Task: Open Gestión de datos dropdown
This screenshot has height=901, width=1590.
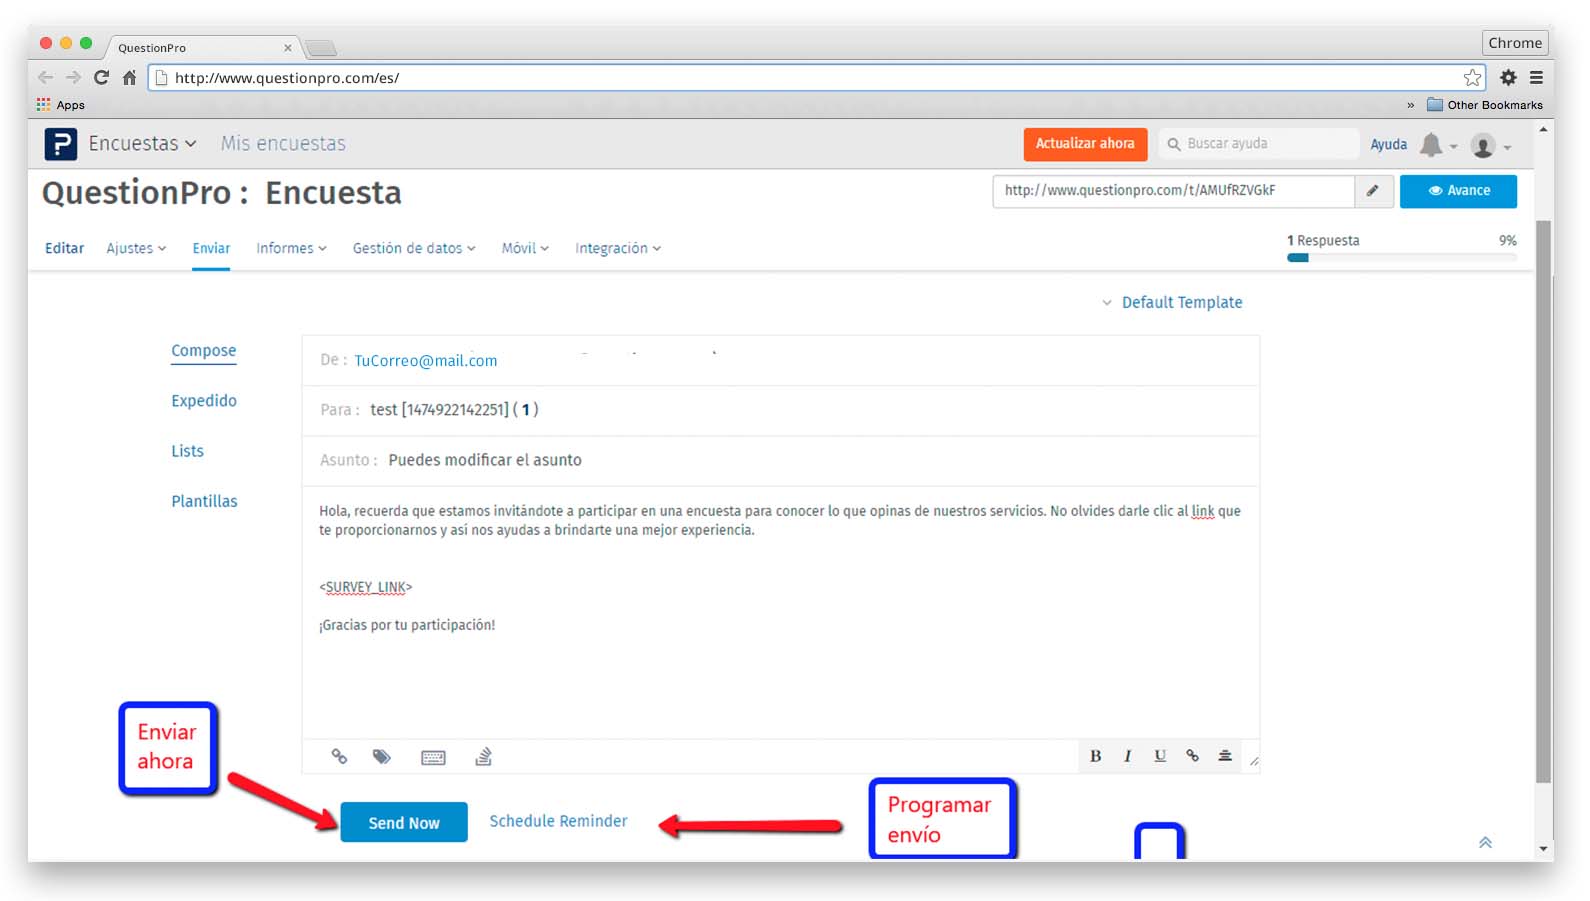Action: (414, 248)
